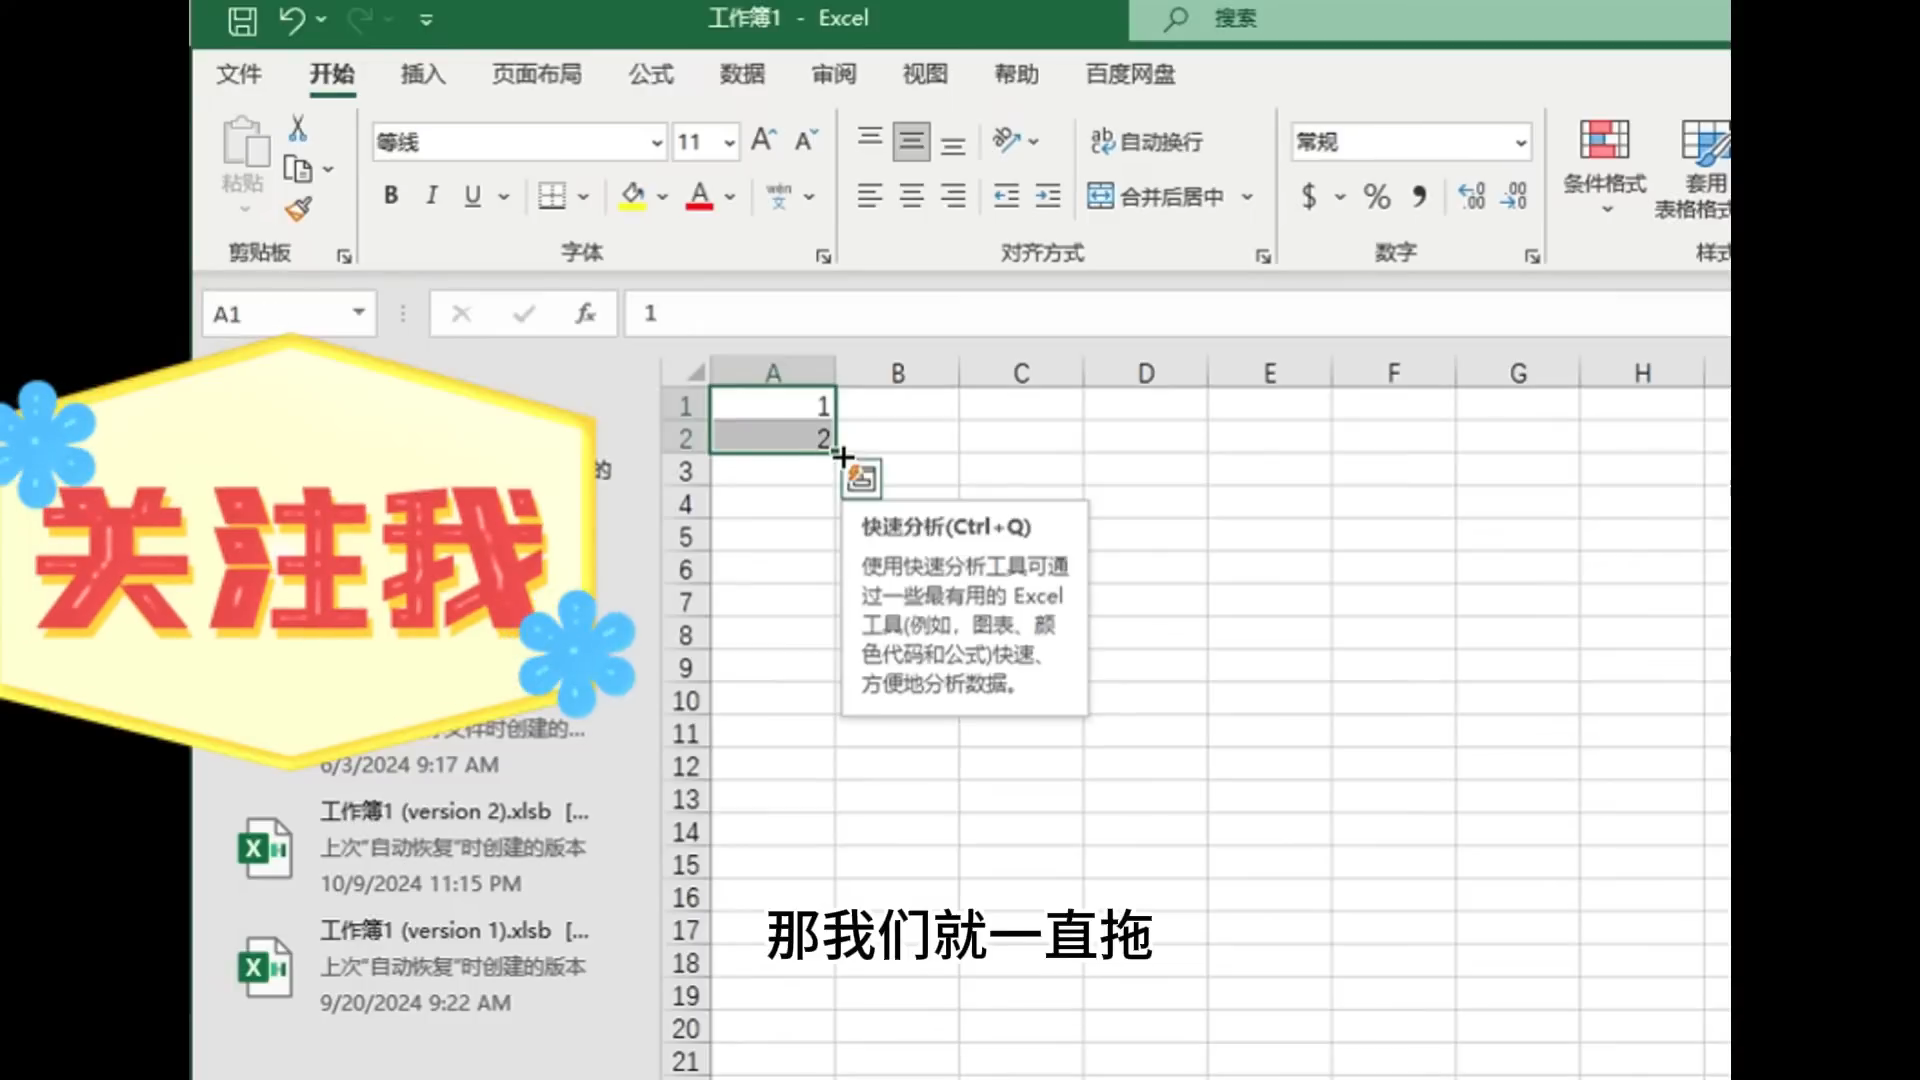Open the 条件格式 menu
The width and height of the screenshot is (1920, 1080).
[1605, 166]
